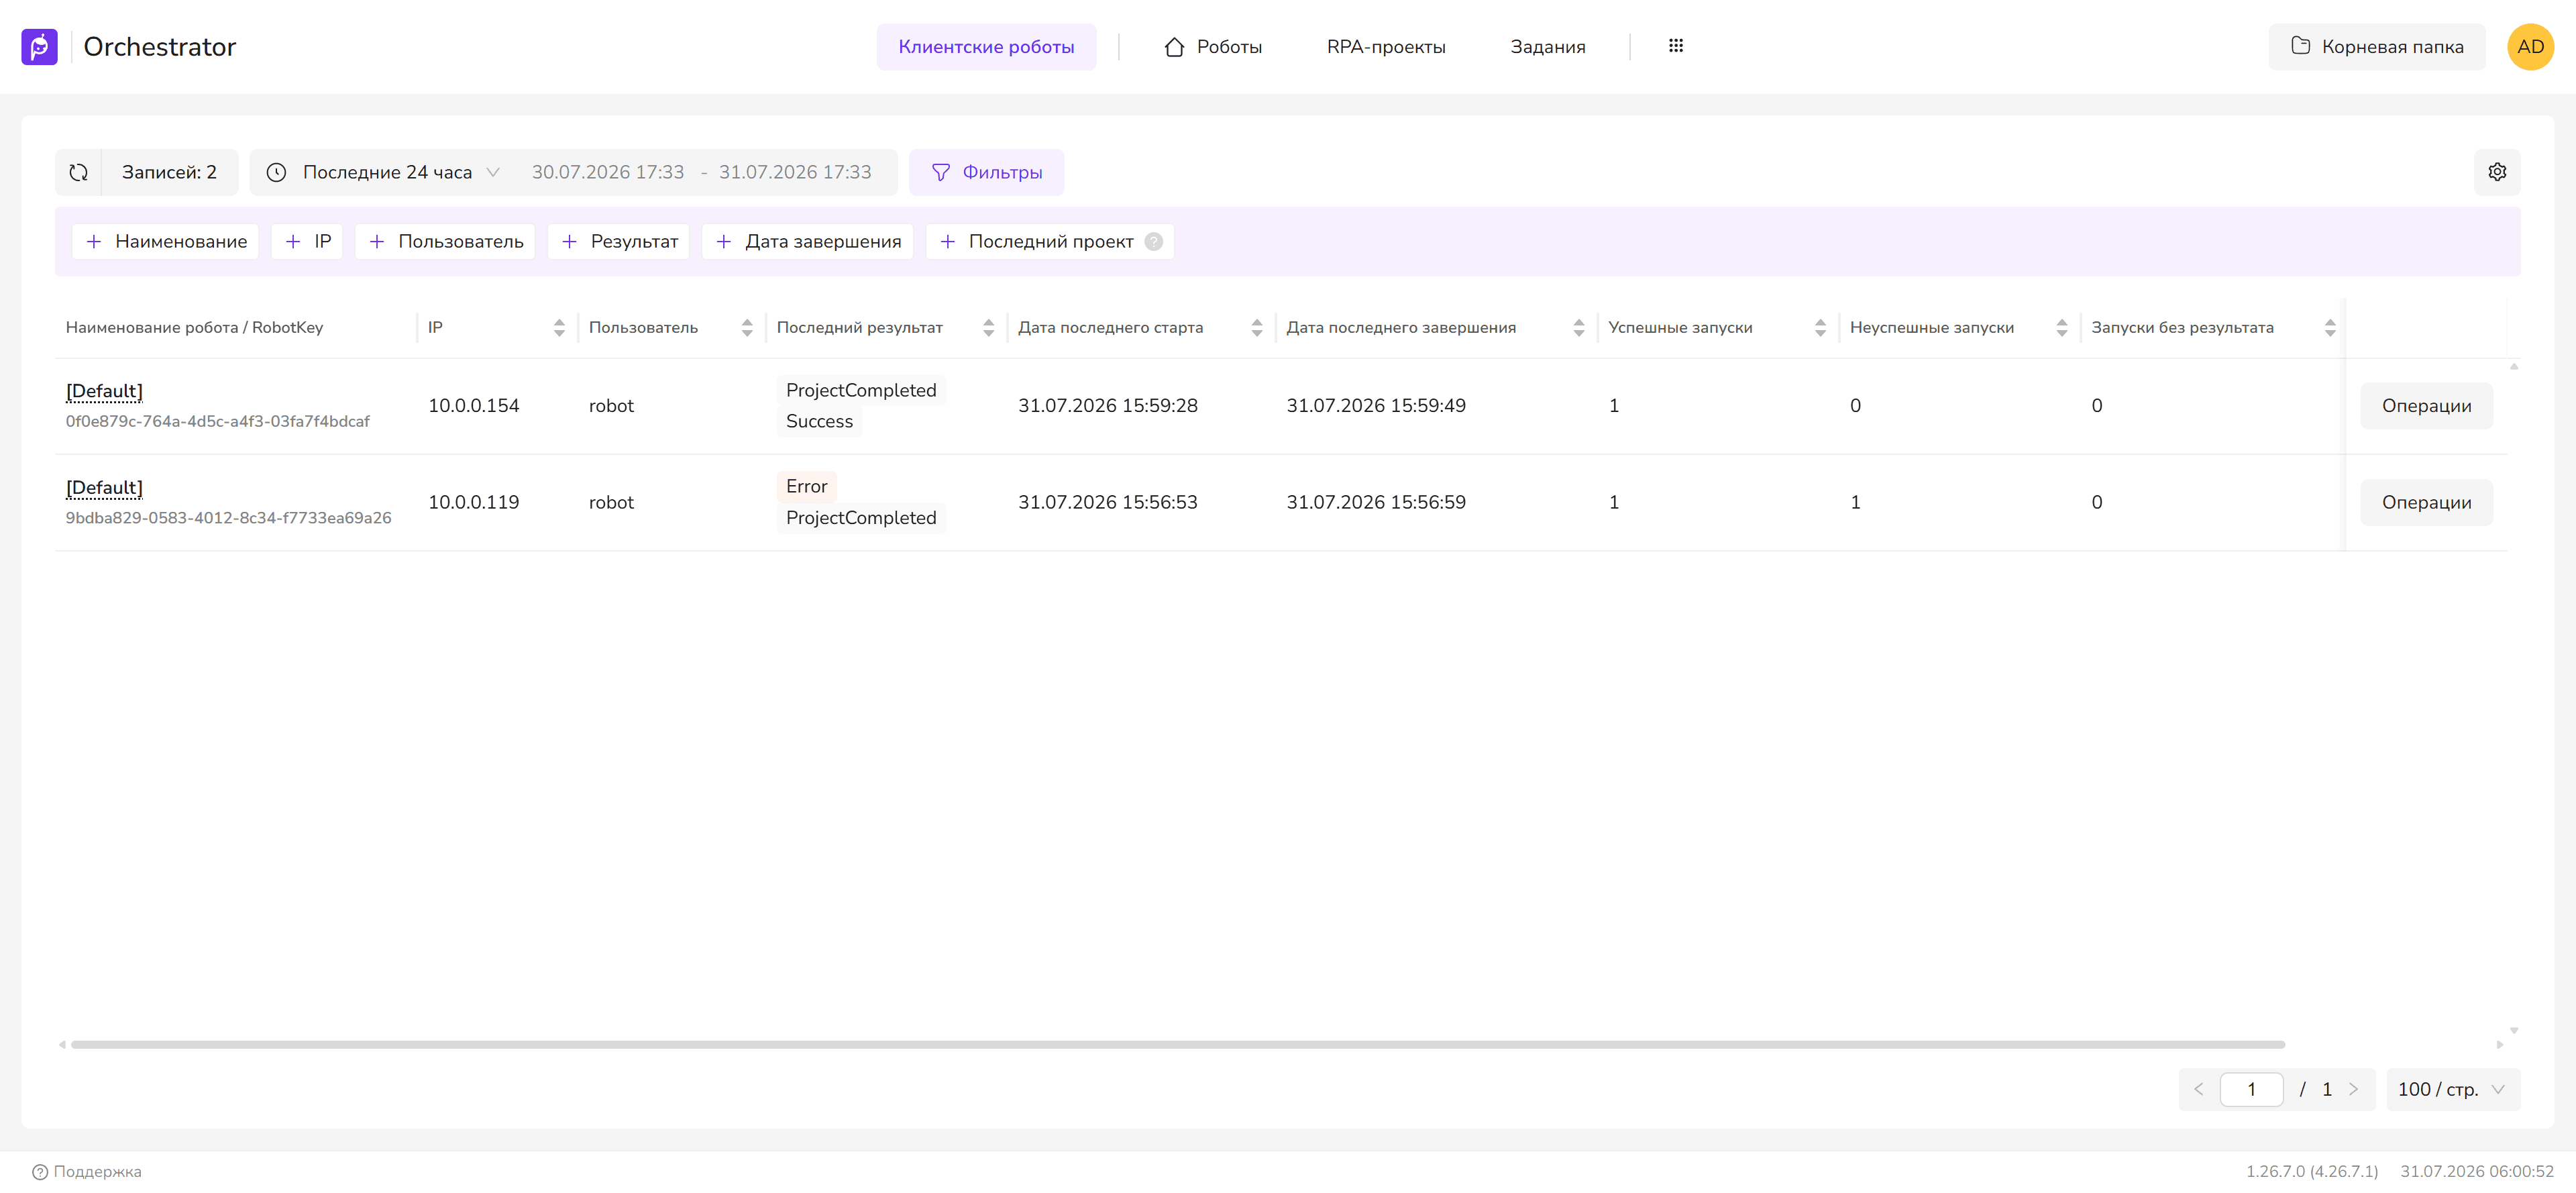
Task: Go to Роботы section
Action: (1213, 47)
